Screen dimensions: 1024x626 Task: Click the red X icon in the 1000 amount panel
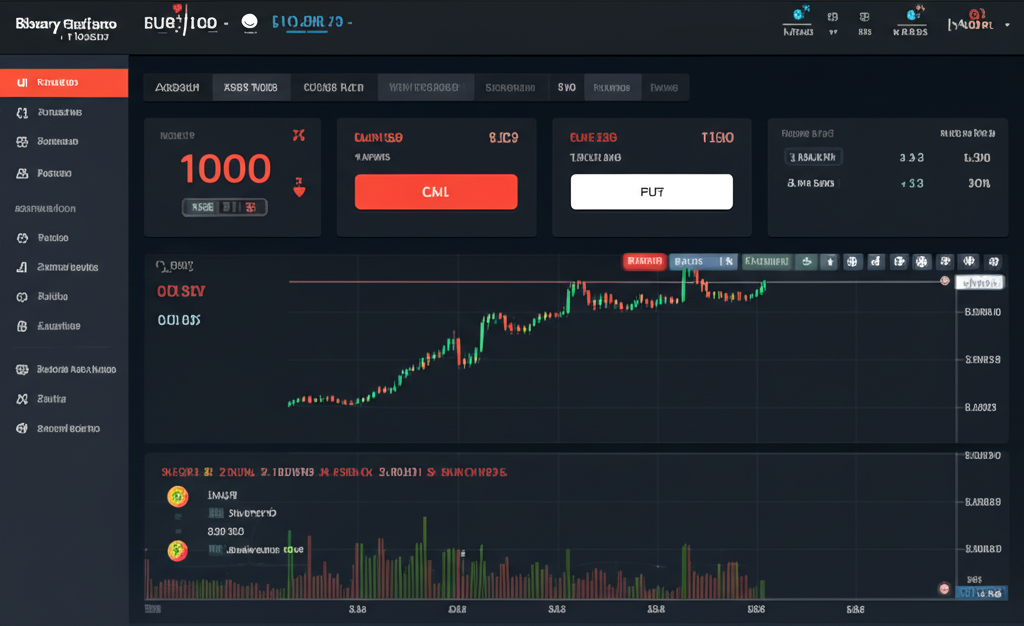pos(297,136)
